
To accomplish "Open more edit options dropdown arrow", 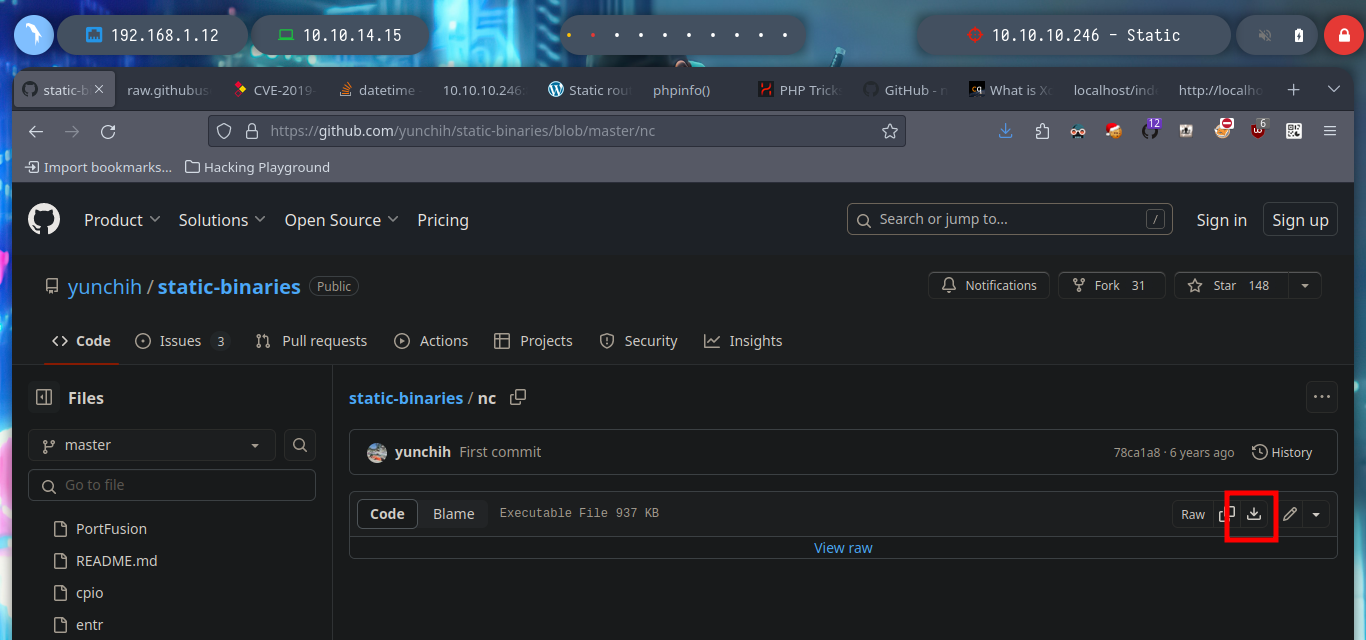I will click(x=1316, y=514).
